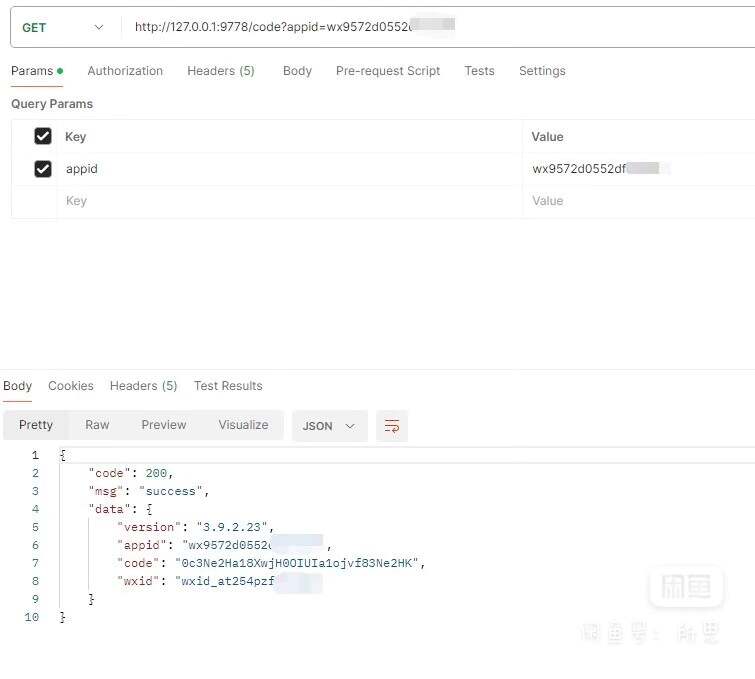Uncheck the appid parameter checkbox
Screen dimensions: 755x679
pos(43,169)
